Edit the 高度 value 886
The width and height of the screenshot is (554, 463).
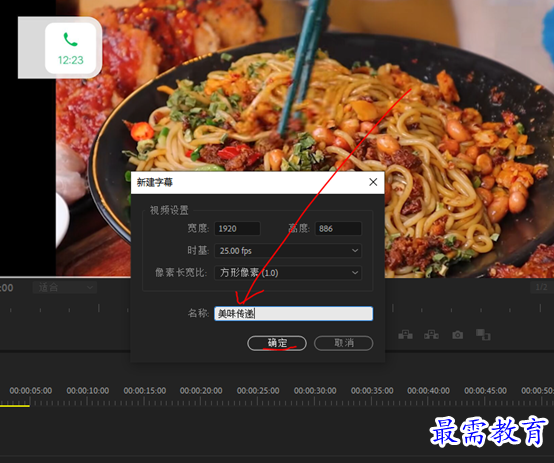pyautogui.click(x=338, y=229)
